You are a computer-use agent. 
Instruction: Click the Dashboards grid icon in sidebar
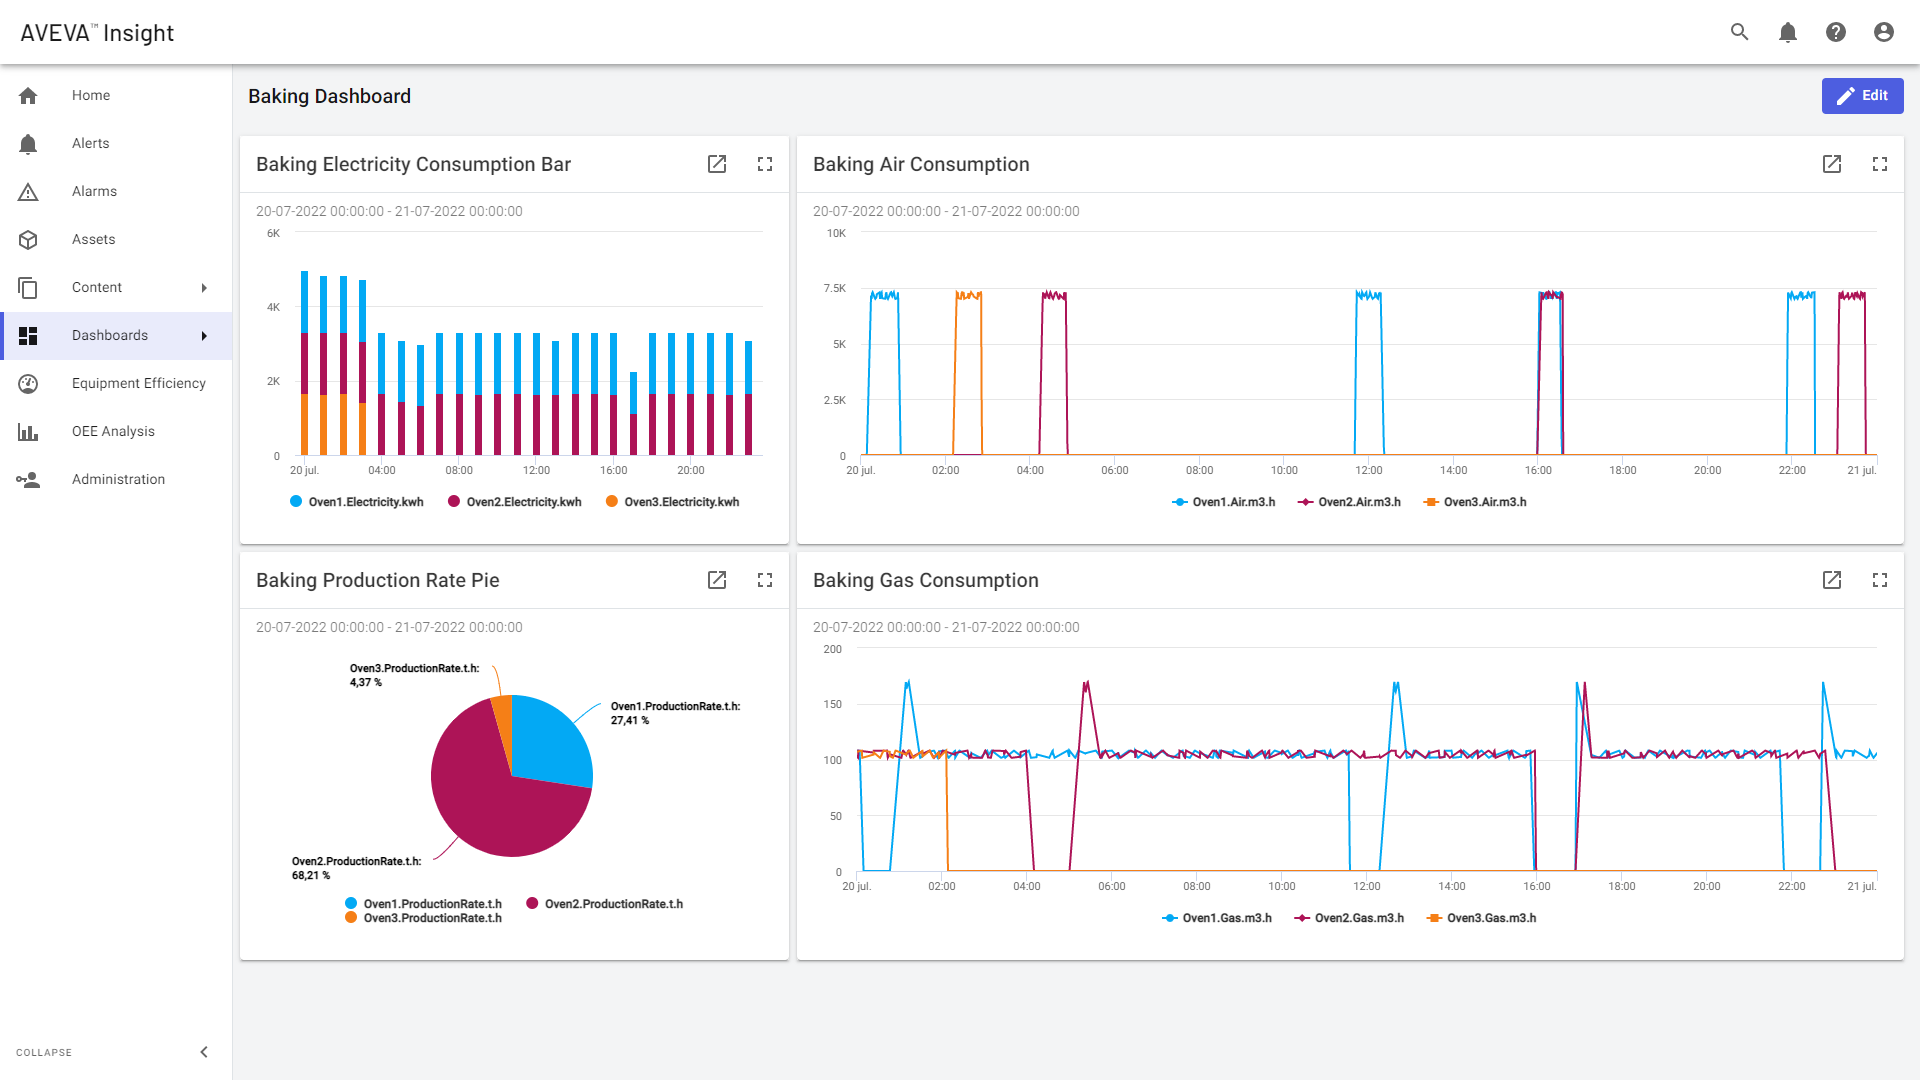[28, 336]
